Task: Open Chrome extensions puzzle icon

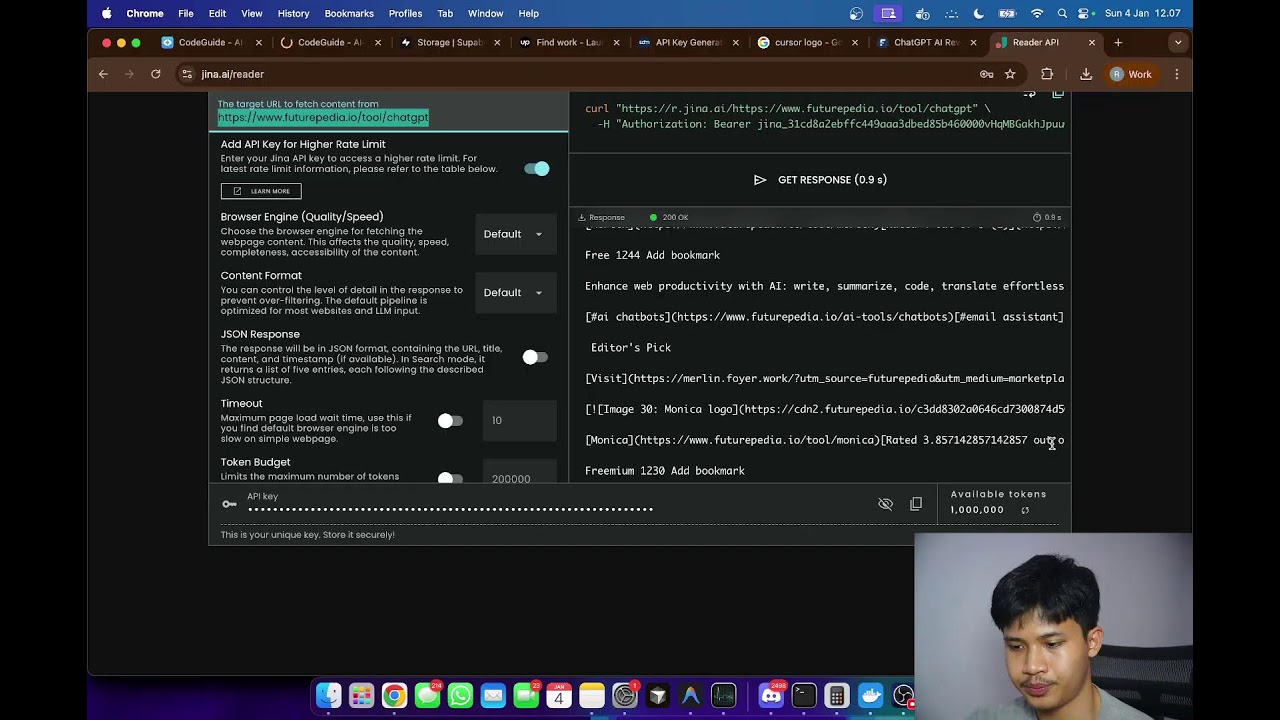Action: 1047,74
